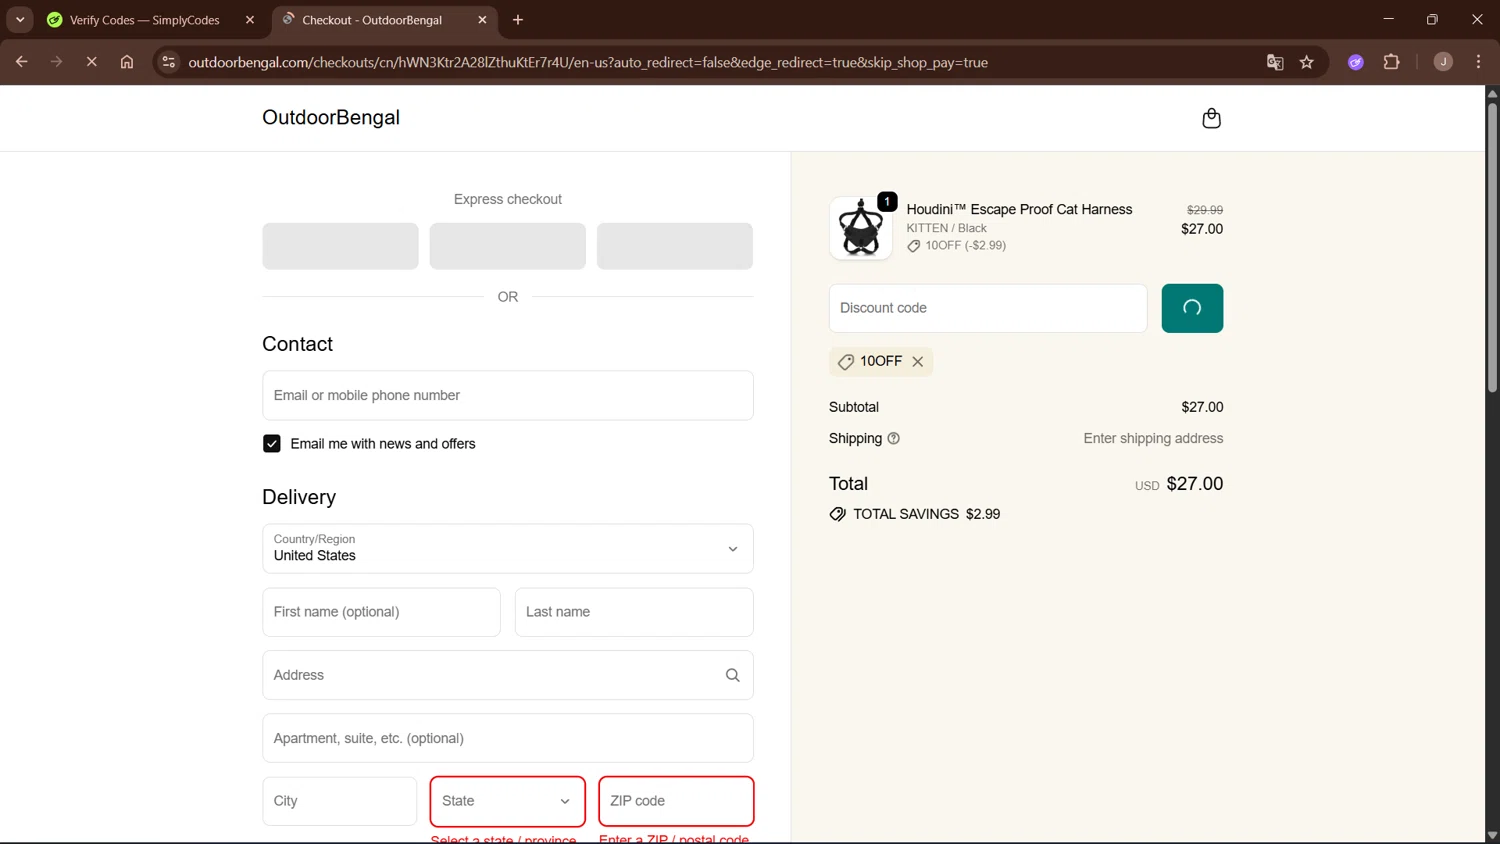Image resolution: width=1500 pixels, height=844 pixels.
Task: Click the Last name field
Action: pos(634,612)
